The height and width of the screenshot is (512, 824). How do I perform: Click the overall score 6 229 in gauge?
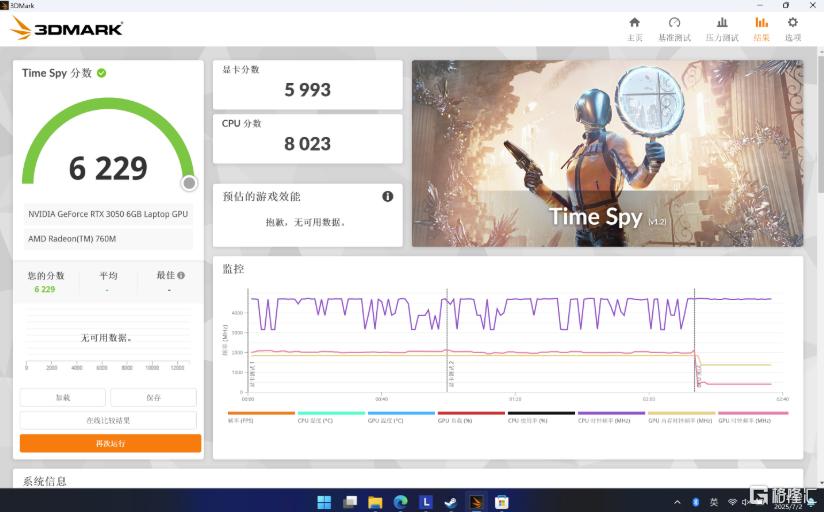click(108, 168)
